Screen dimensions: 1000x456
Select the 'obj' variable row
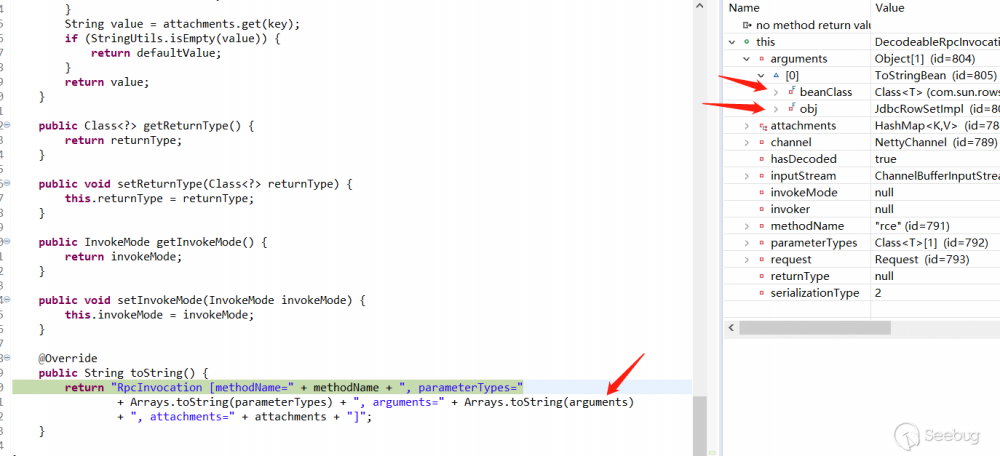click(862, 109)
